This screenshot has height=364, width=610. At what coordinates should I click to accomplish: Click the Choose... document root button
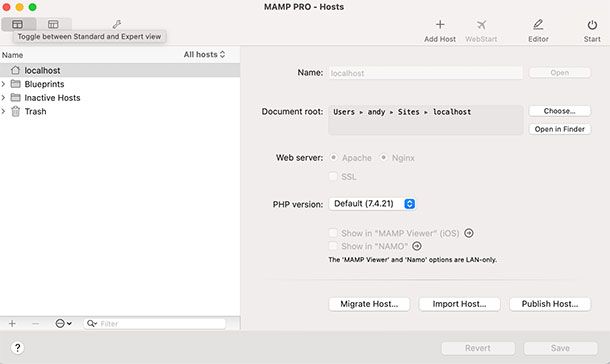click(560, 111)
